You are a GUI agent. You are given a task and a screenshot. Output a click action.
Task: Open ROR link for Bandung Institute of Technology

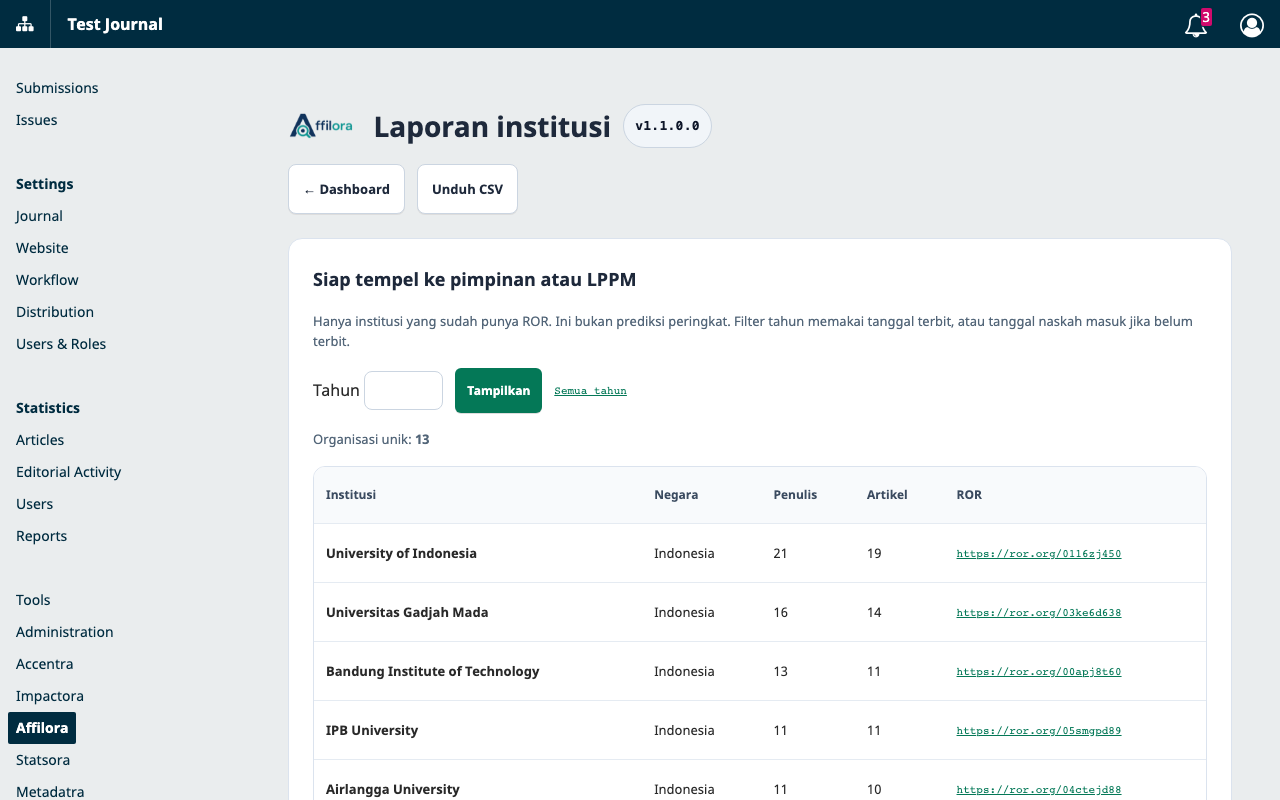(x=1038, y=672)
